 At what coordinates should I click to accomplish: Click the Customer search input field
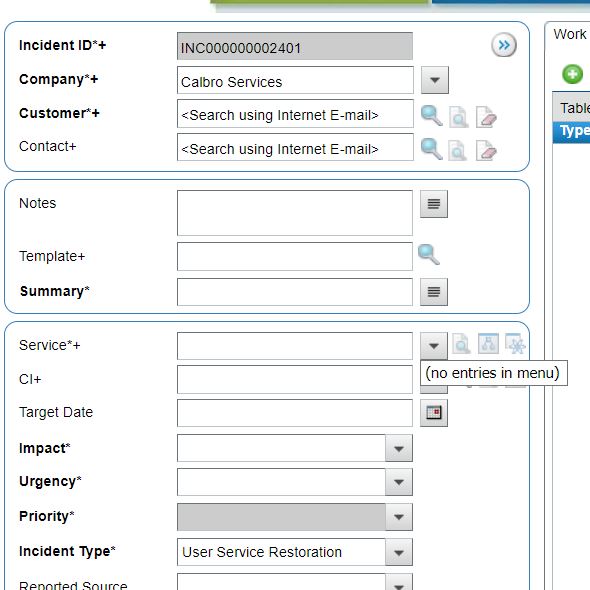(295, 114)
